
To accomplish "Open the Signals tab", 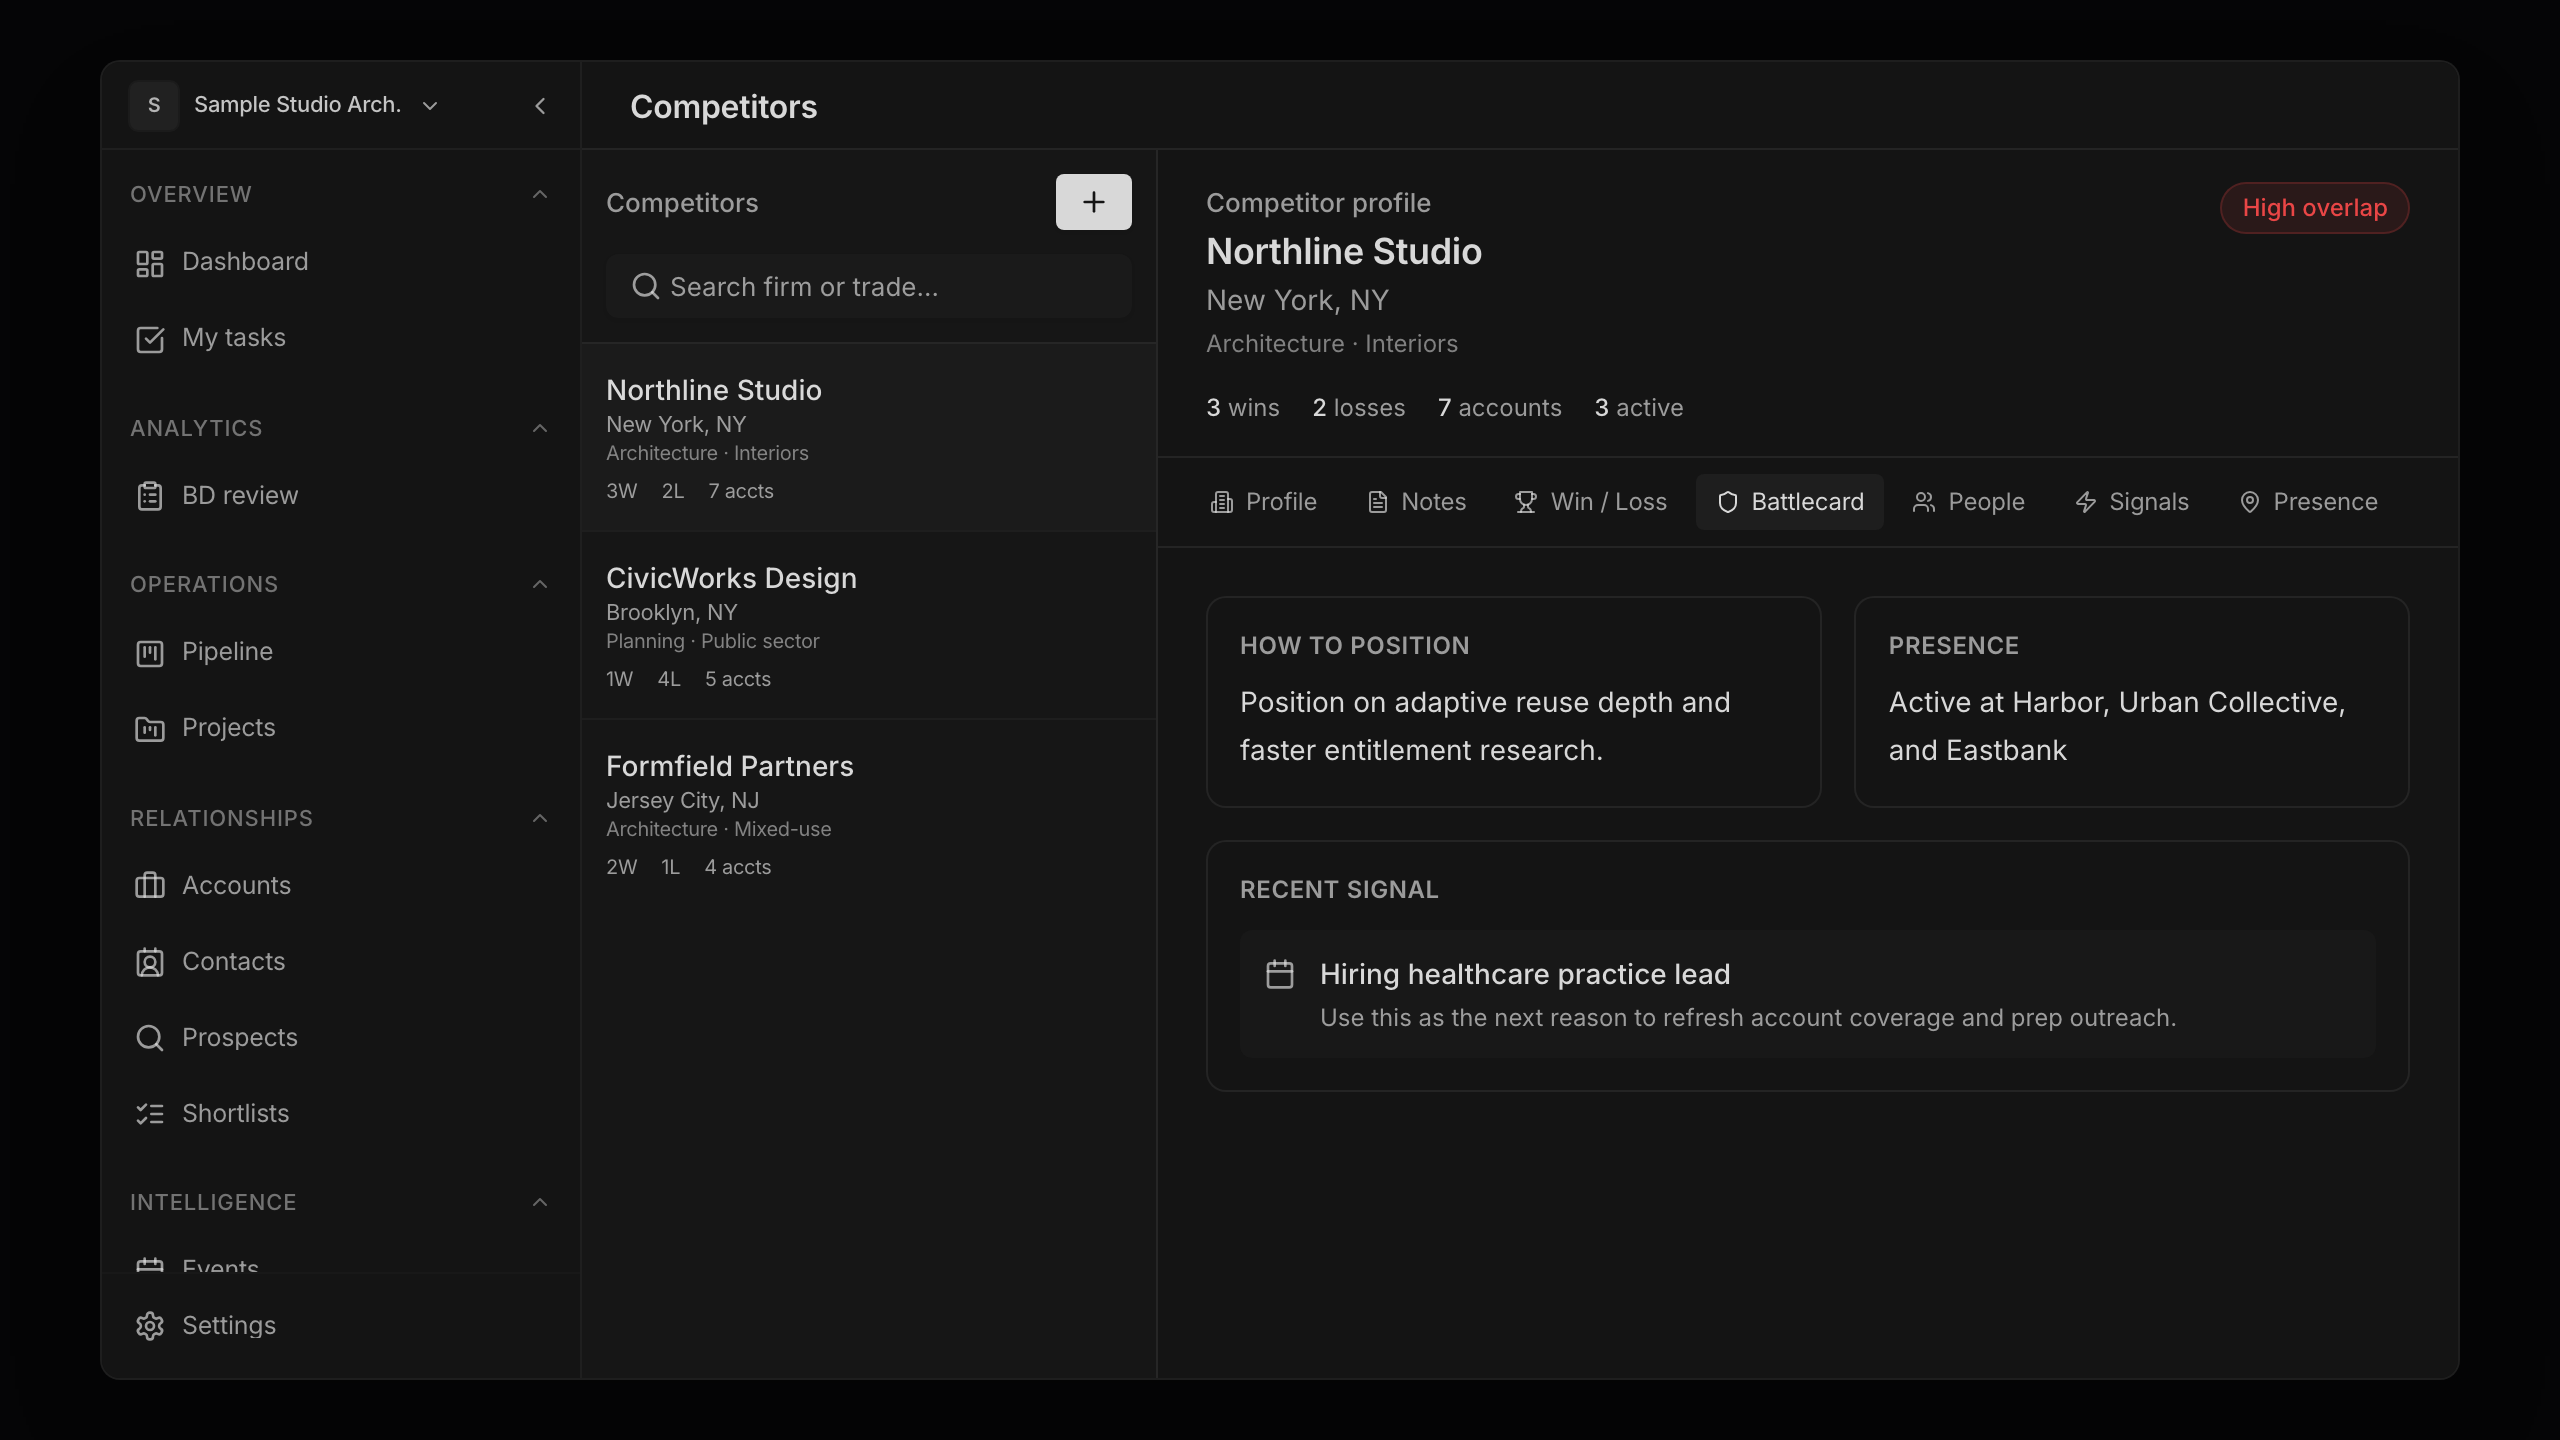I will 2131,502.
